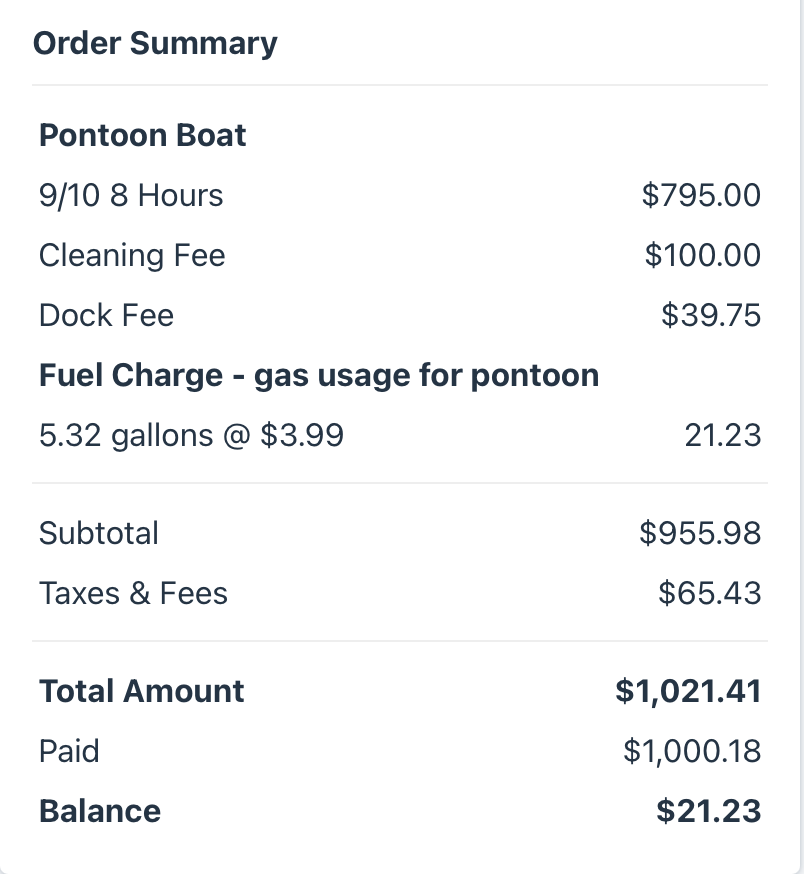Select the Pontoon Boat item title
This screenshot has height=874, width=804.
coord(143,135)
